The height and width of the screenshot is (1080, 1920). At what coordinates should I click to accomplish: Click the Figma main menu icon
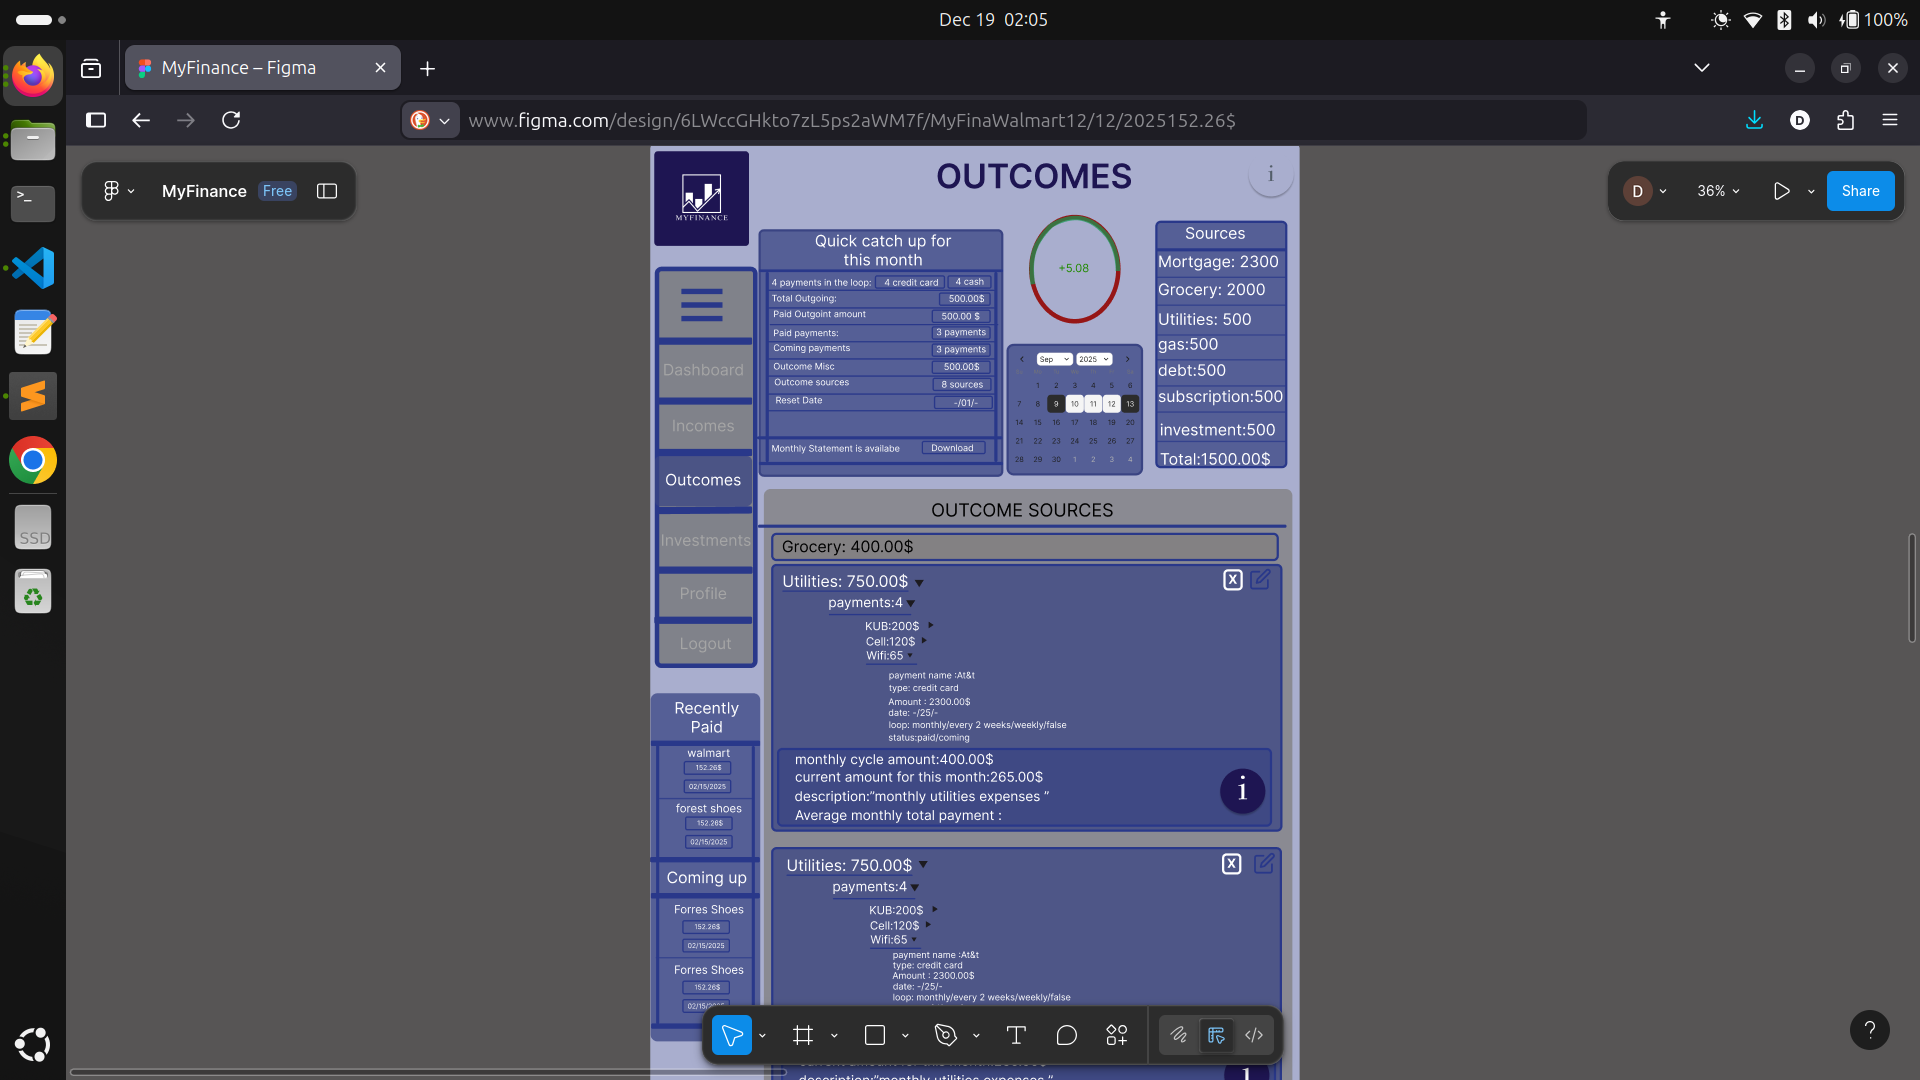click(x=112, y=191)
